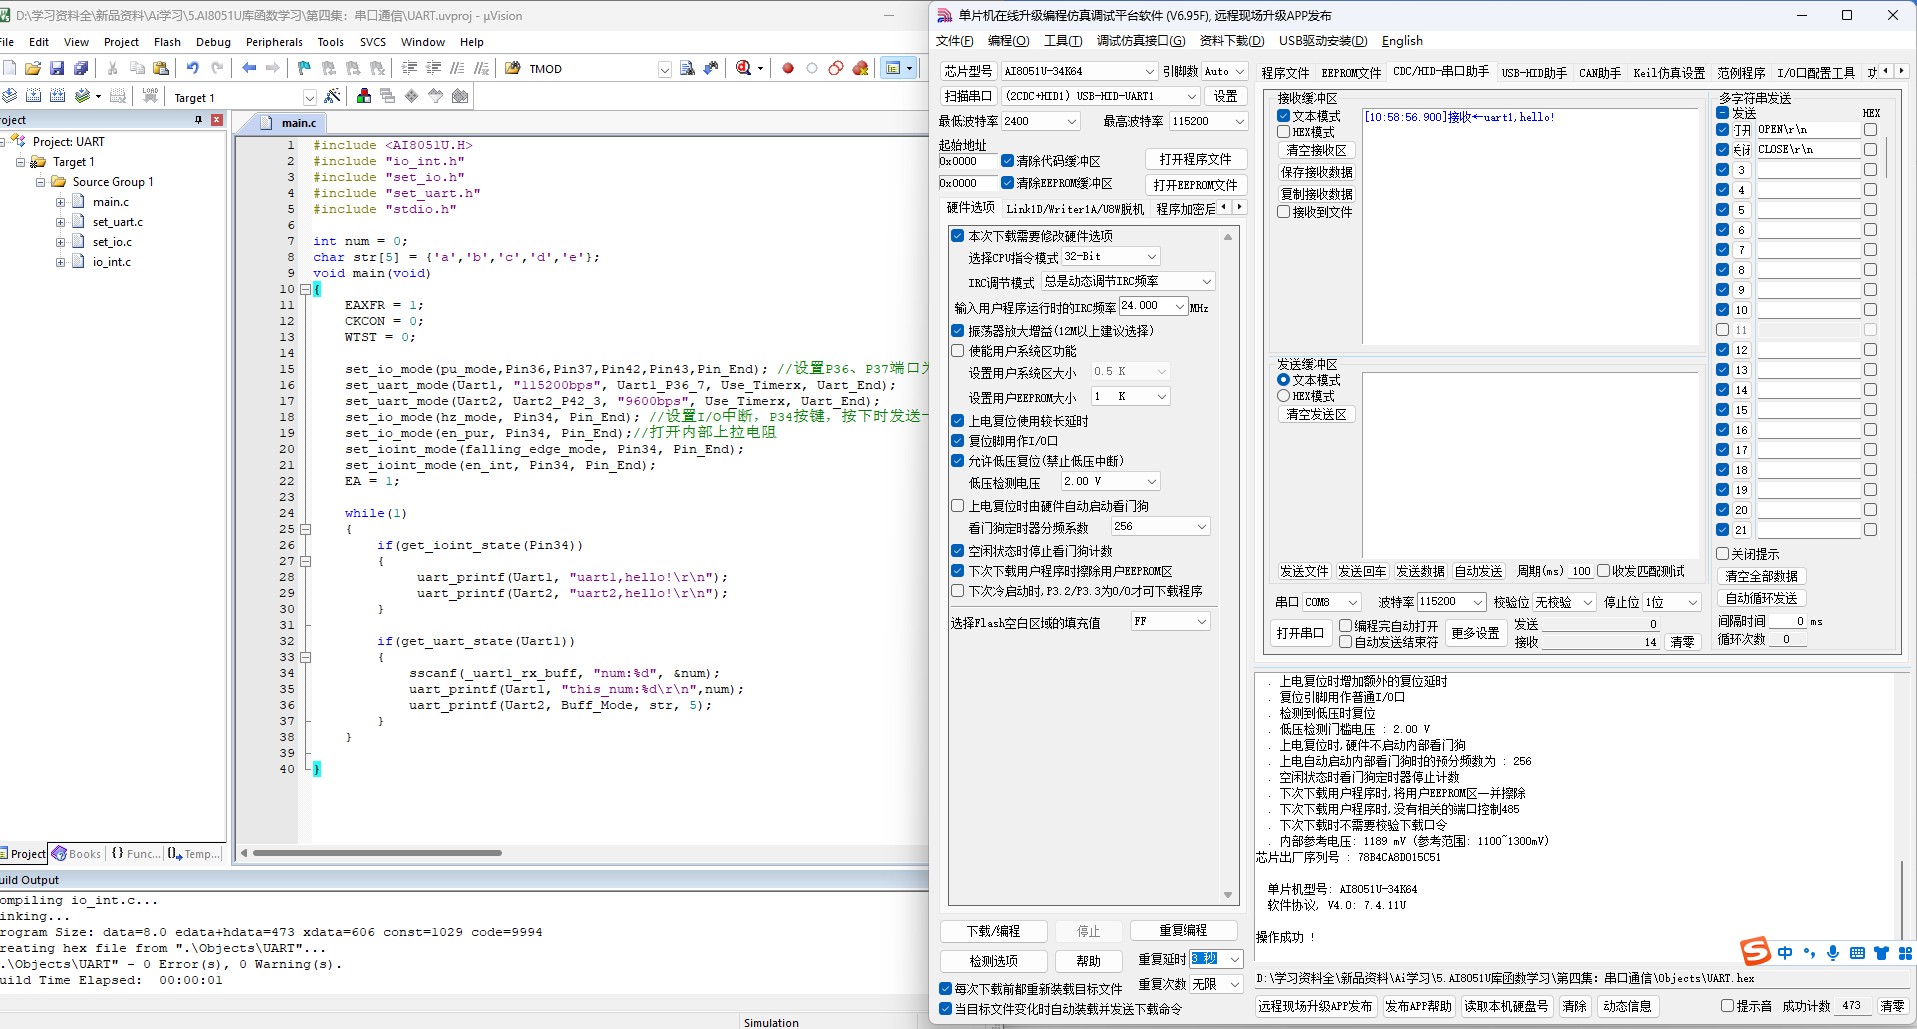Click the Navigate Backward blue arrow
The image size is (1917, 1029).
pyautogui.click(x=248, y=68)
